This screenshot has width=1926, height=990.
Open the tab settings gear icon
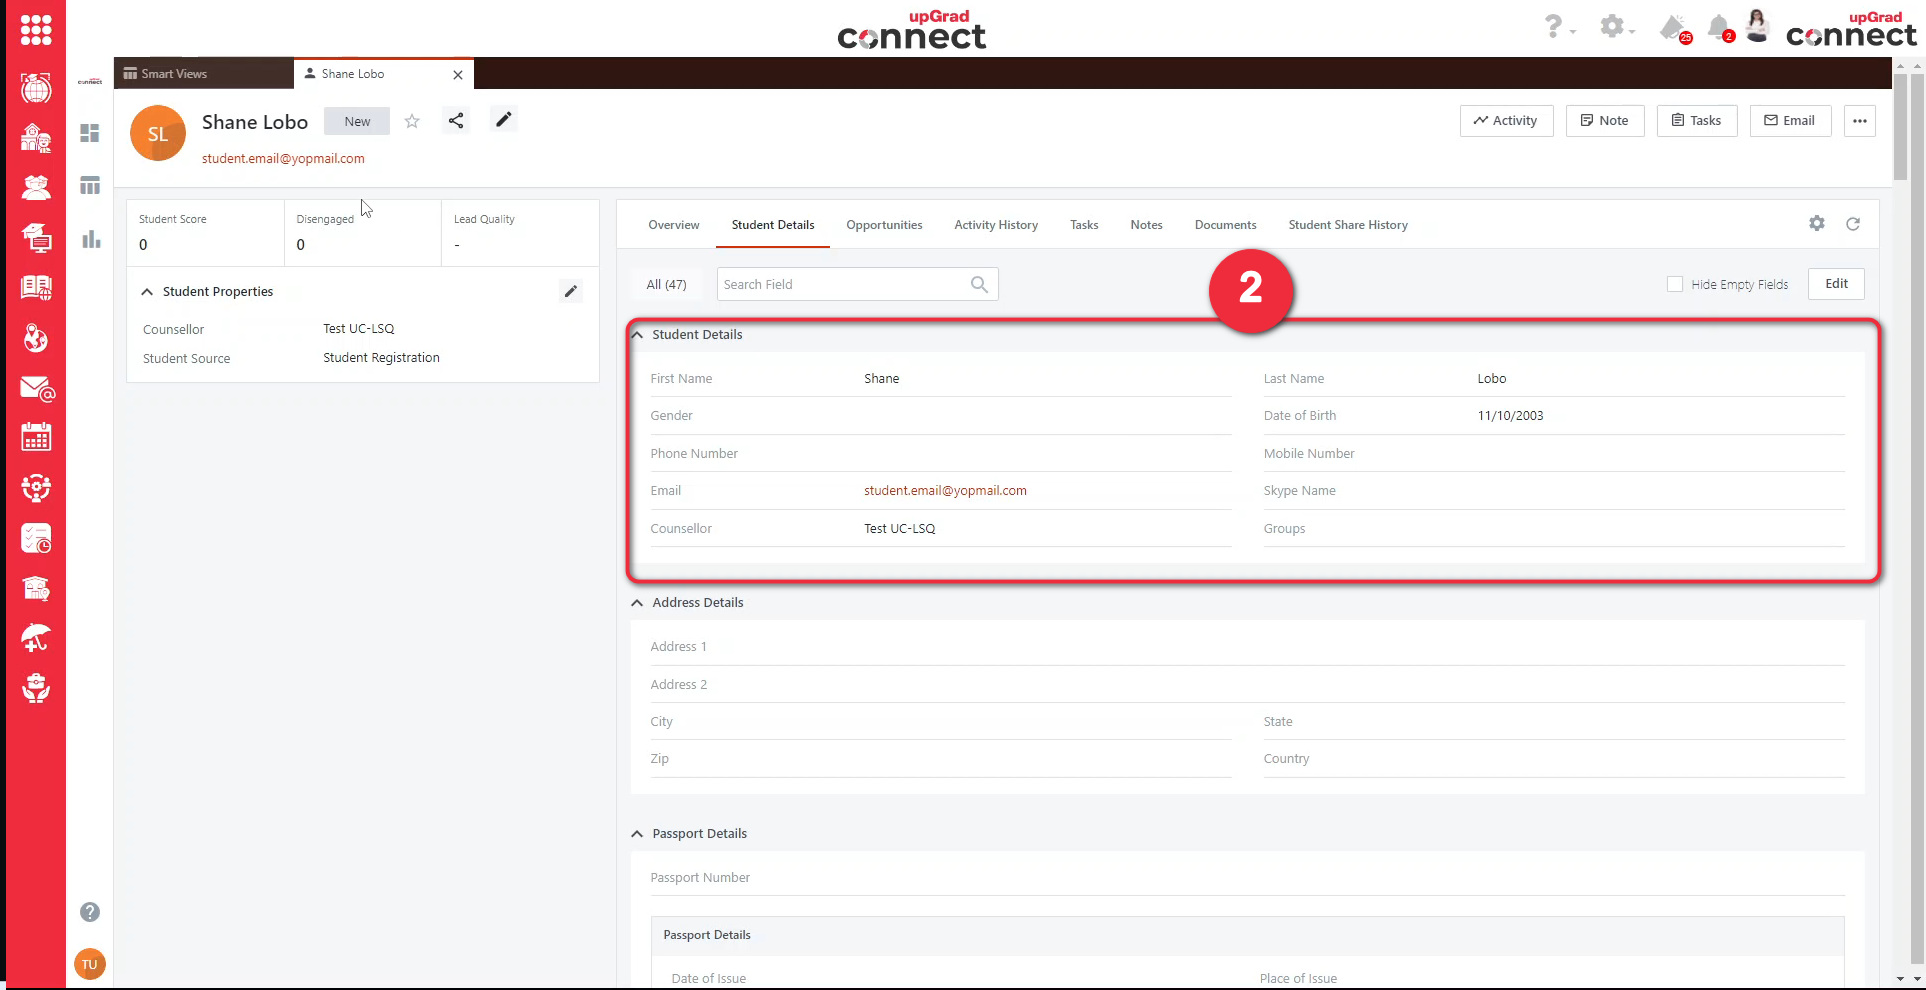pyautogui.click(x=1817, y=224)
